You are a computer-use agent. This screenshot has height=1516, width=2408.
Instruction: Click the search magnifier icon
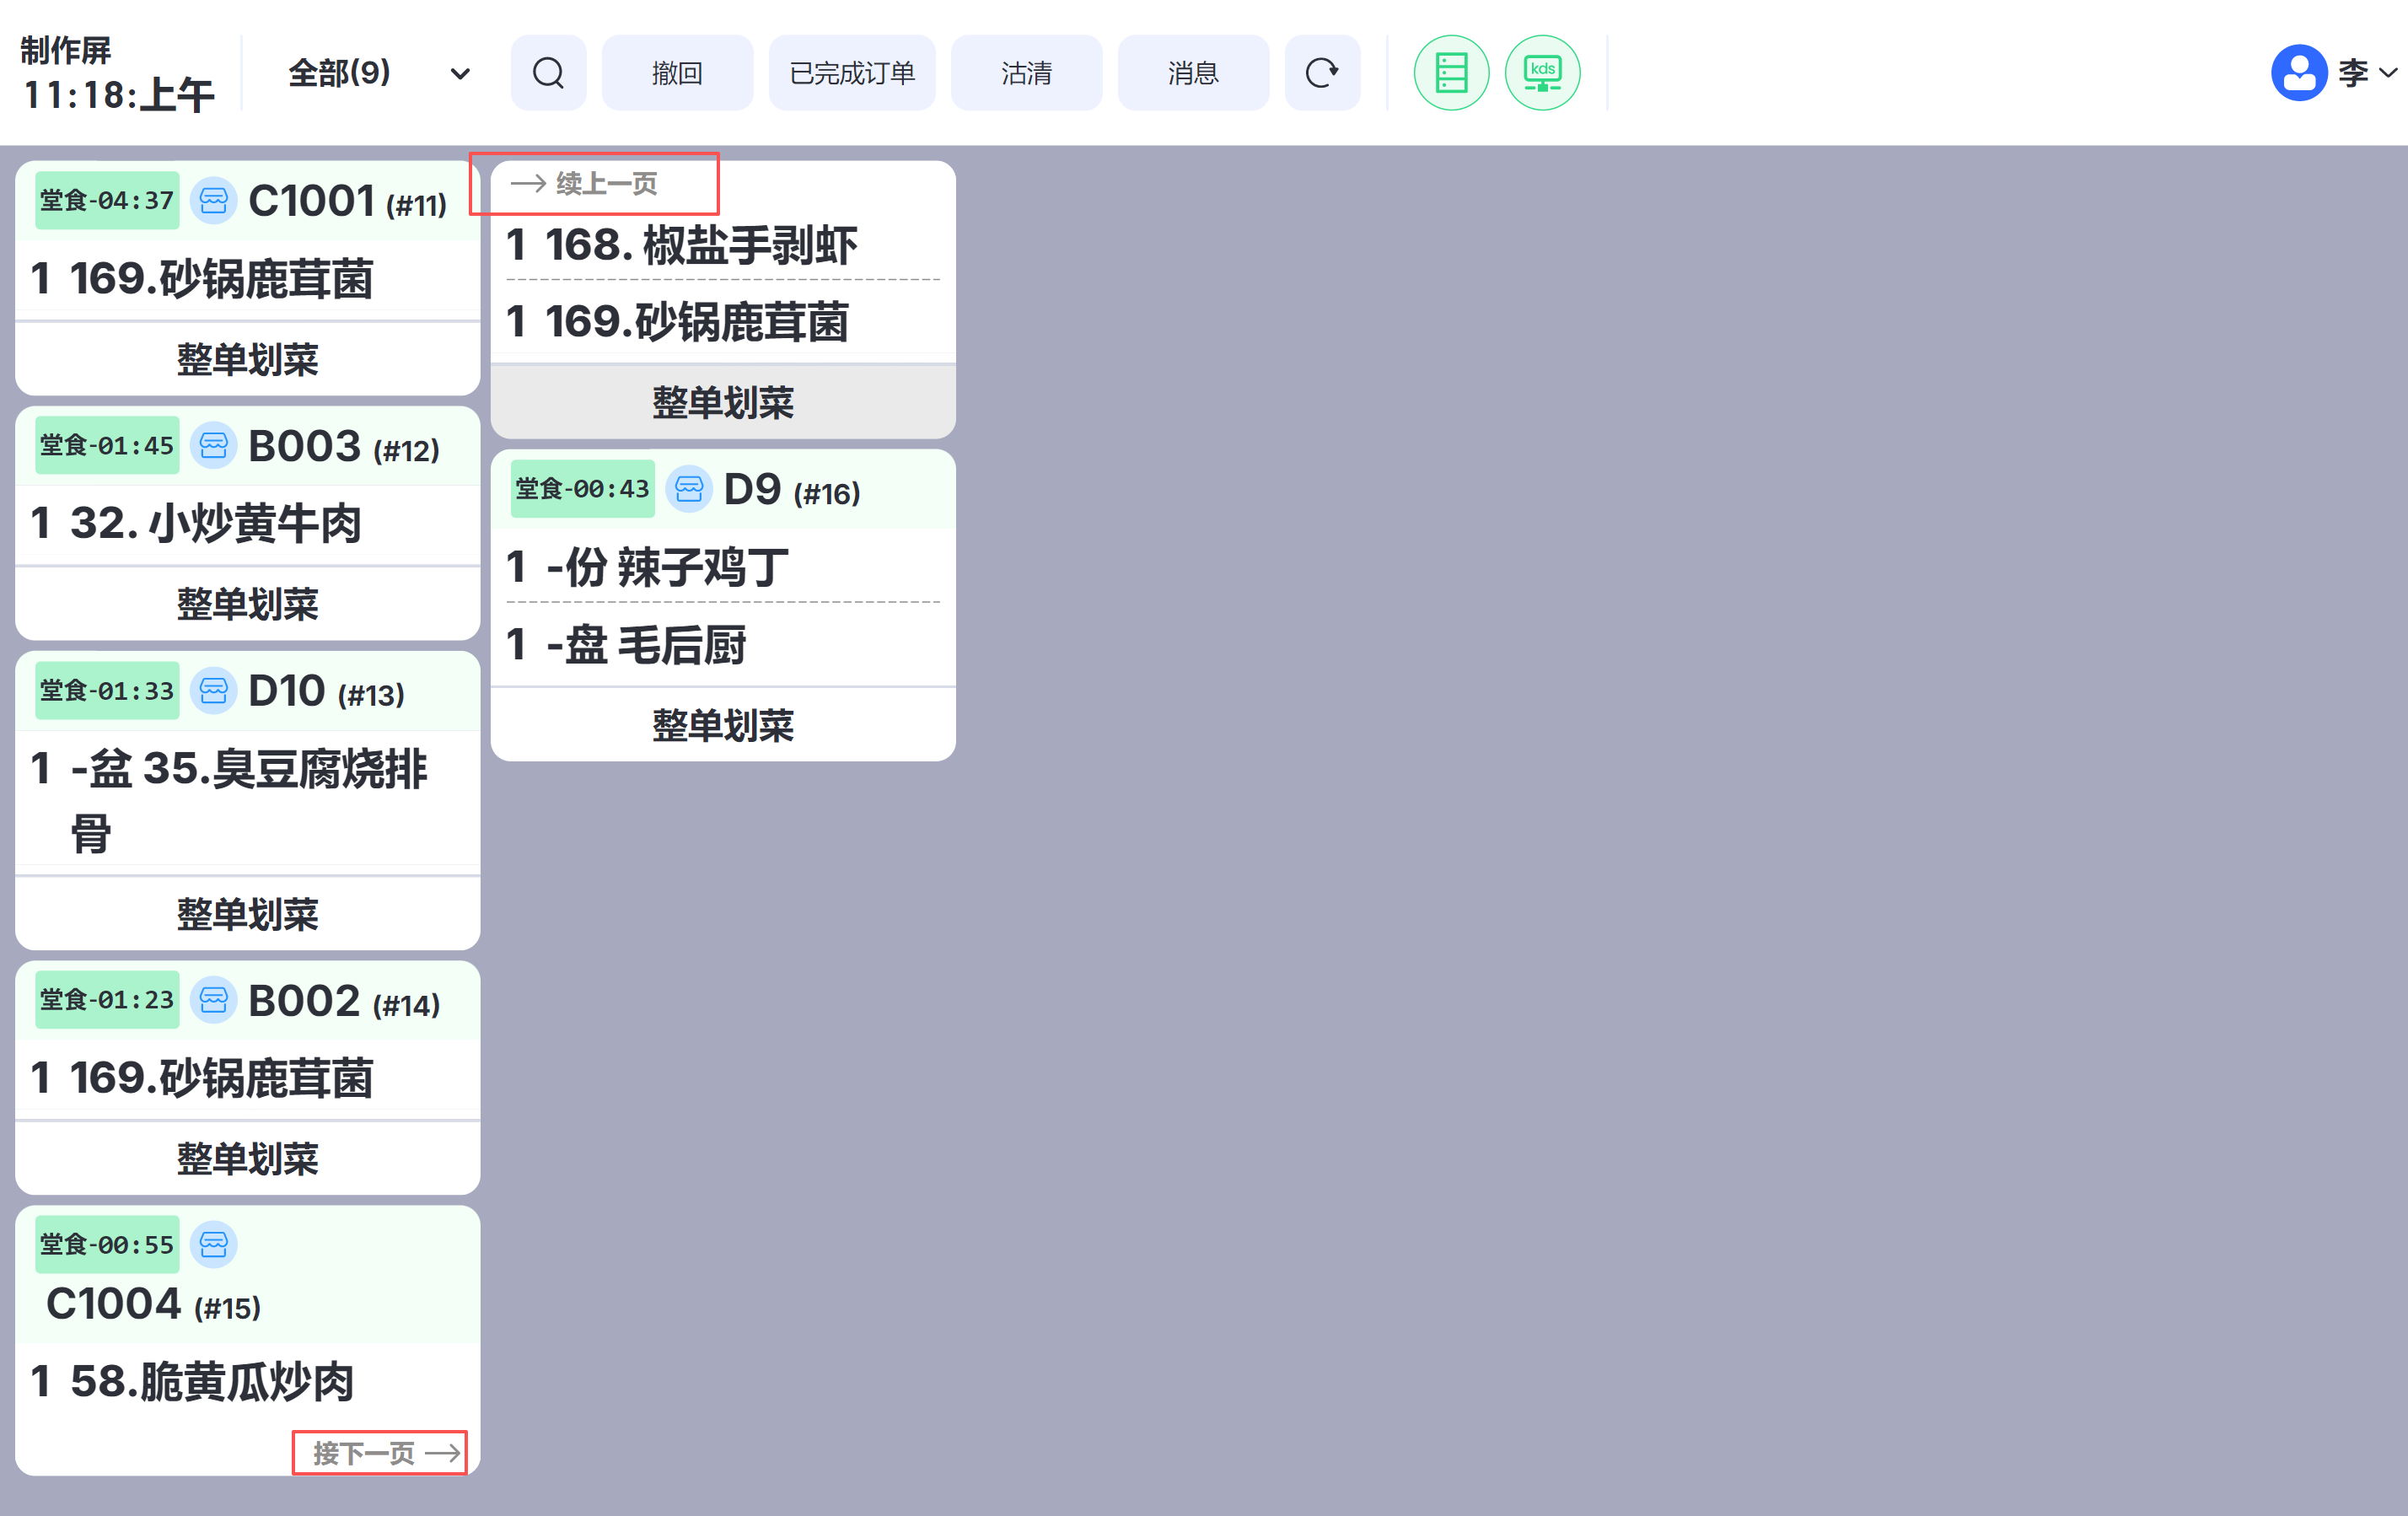[x=548, y=73]
